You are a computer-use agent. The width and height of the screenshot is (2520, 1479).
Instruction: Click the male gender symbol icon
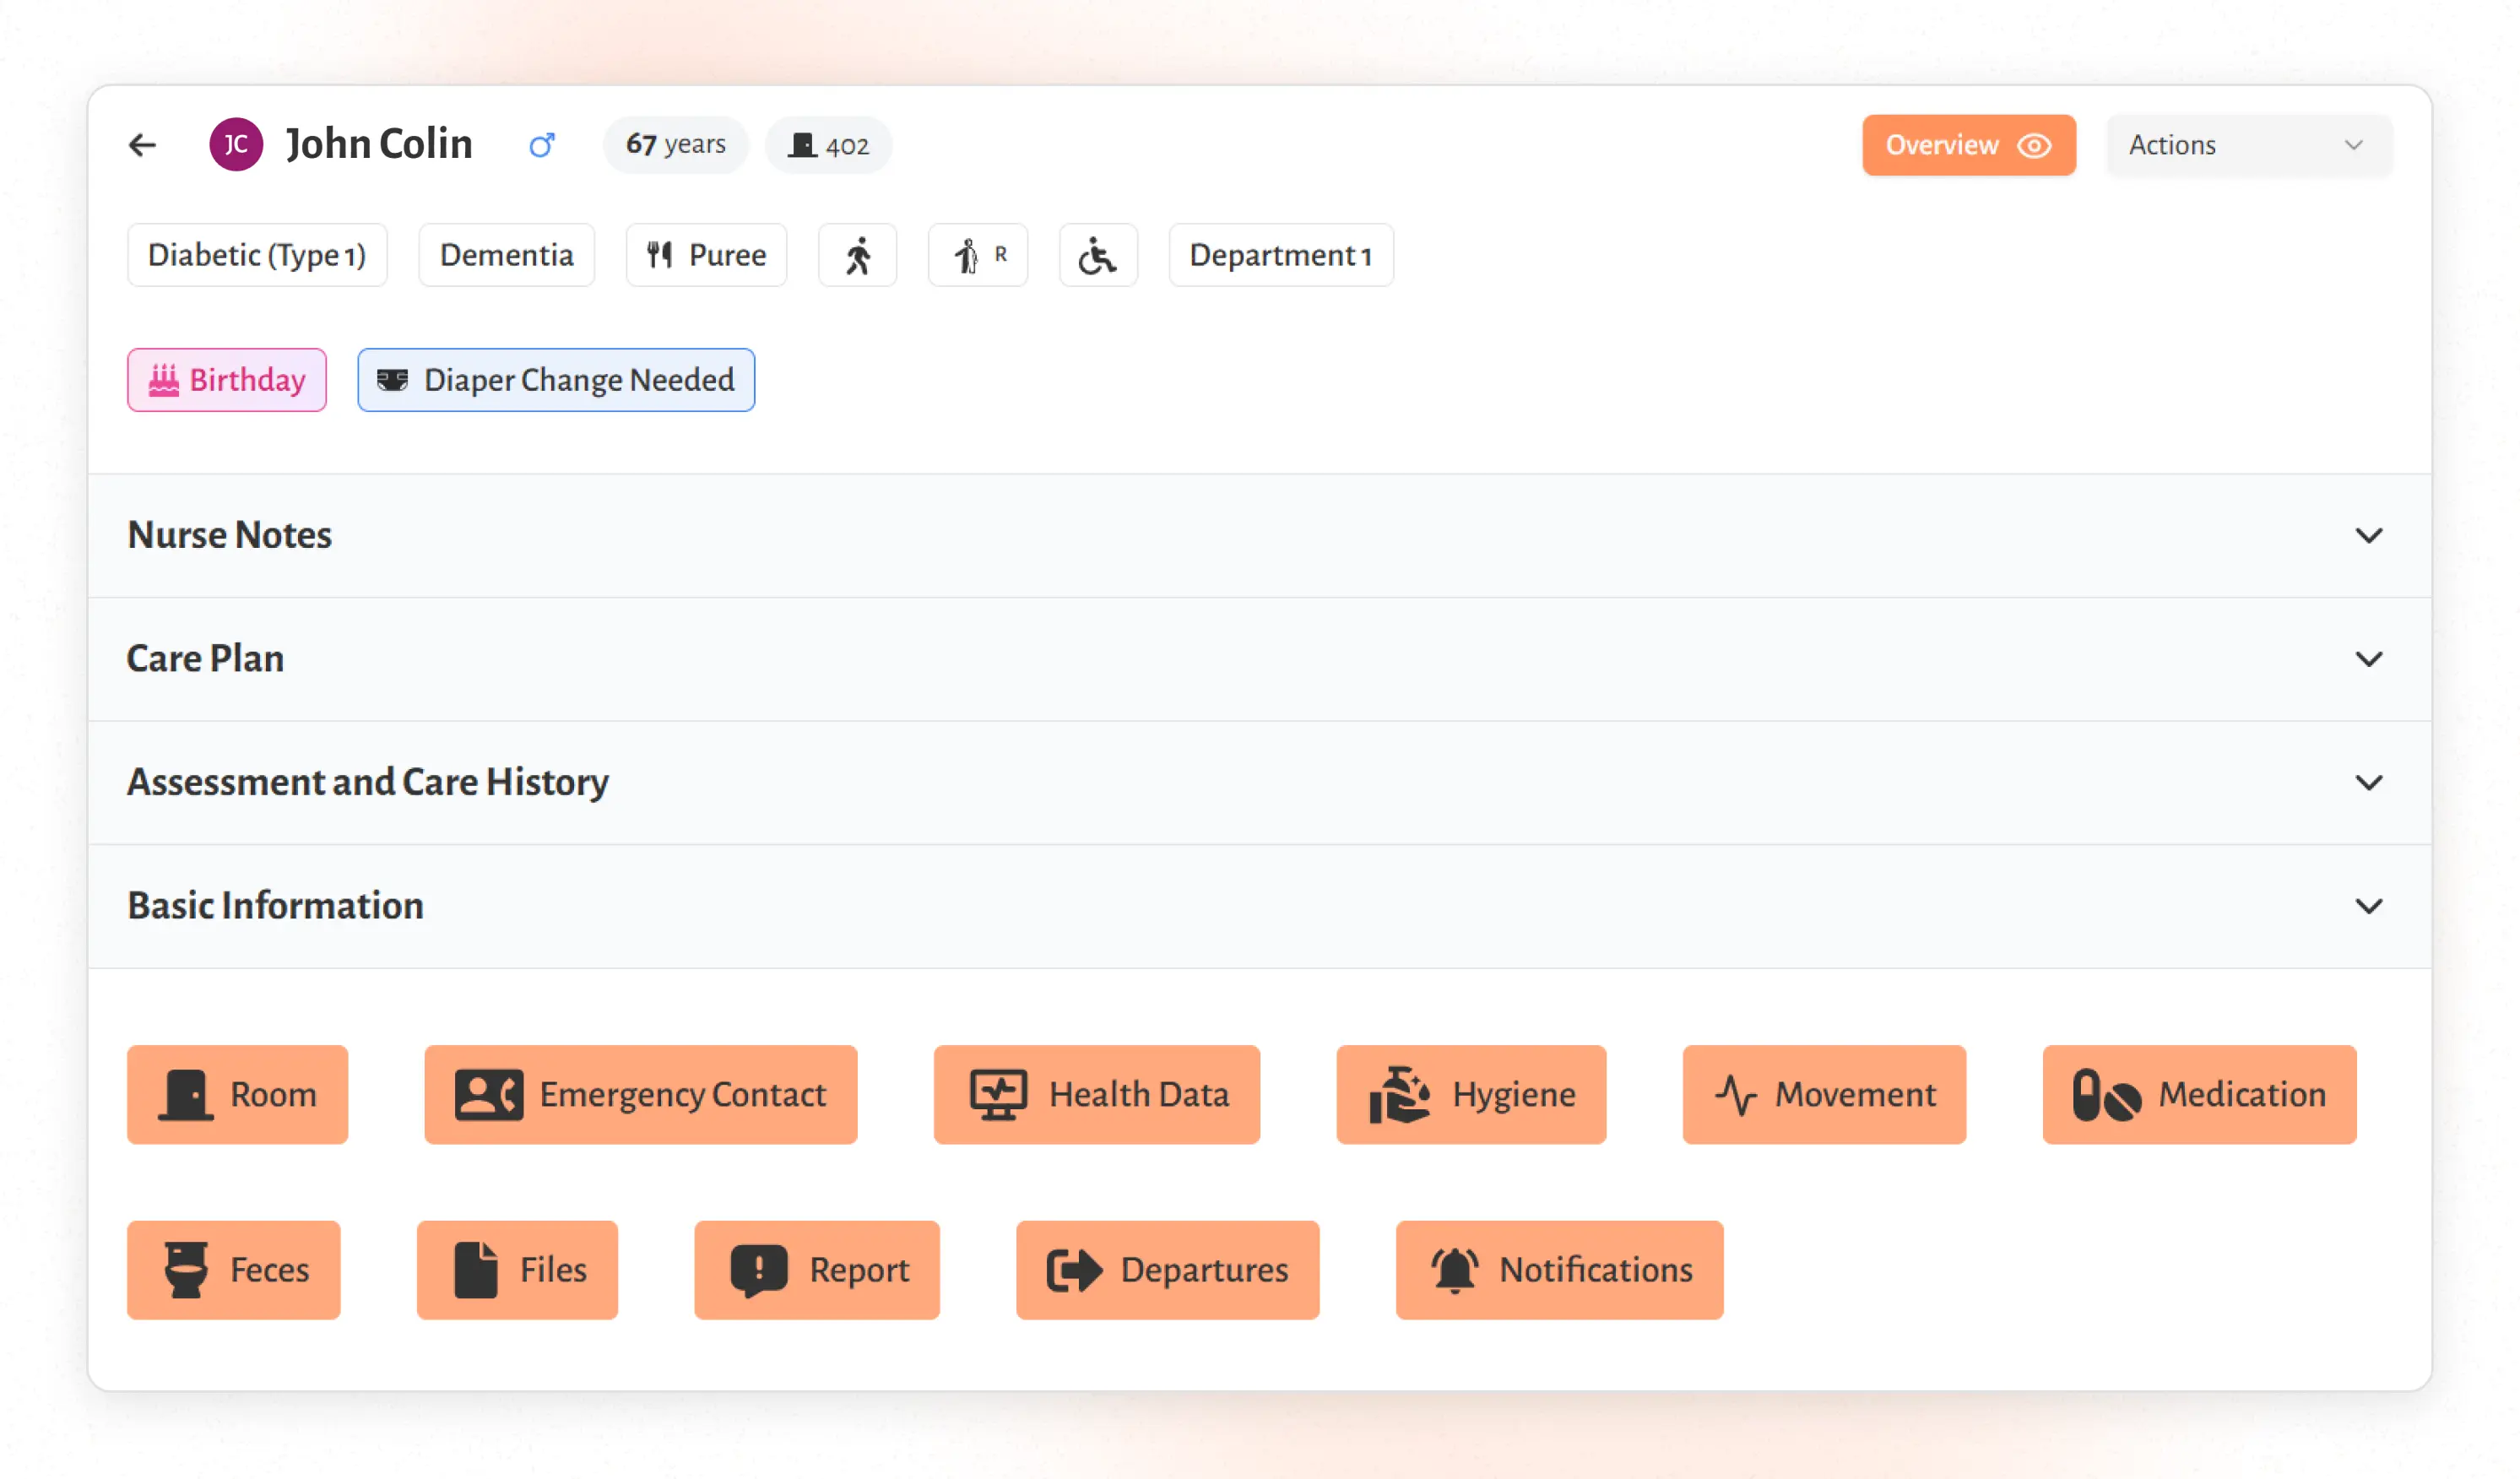click(x=542, y=146)
